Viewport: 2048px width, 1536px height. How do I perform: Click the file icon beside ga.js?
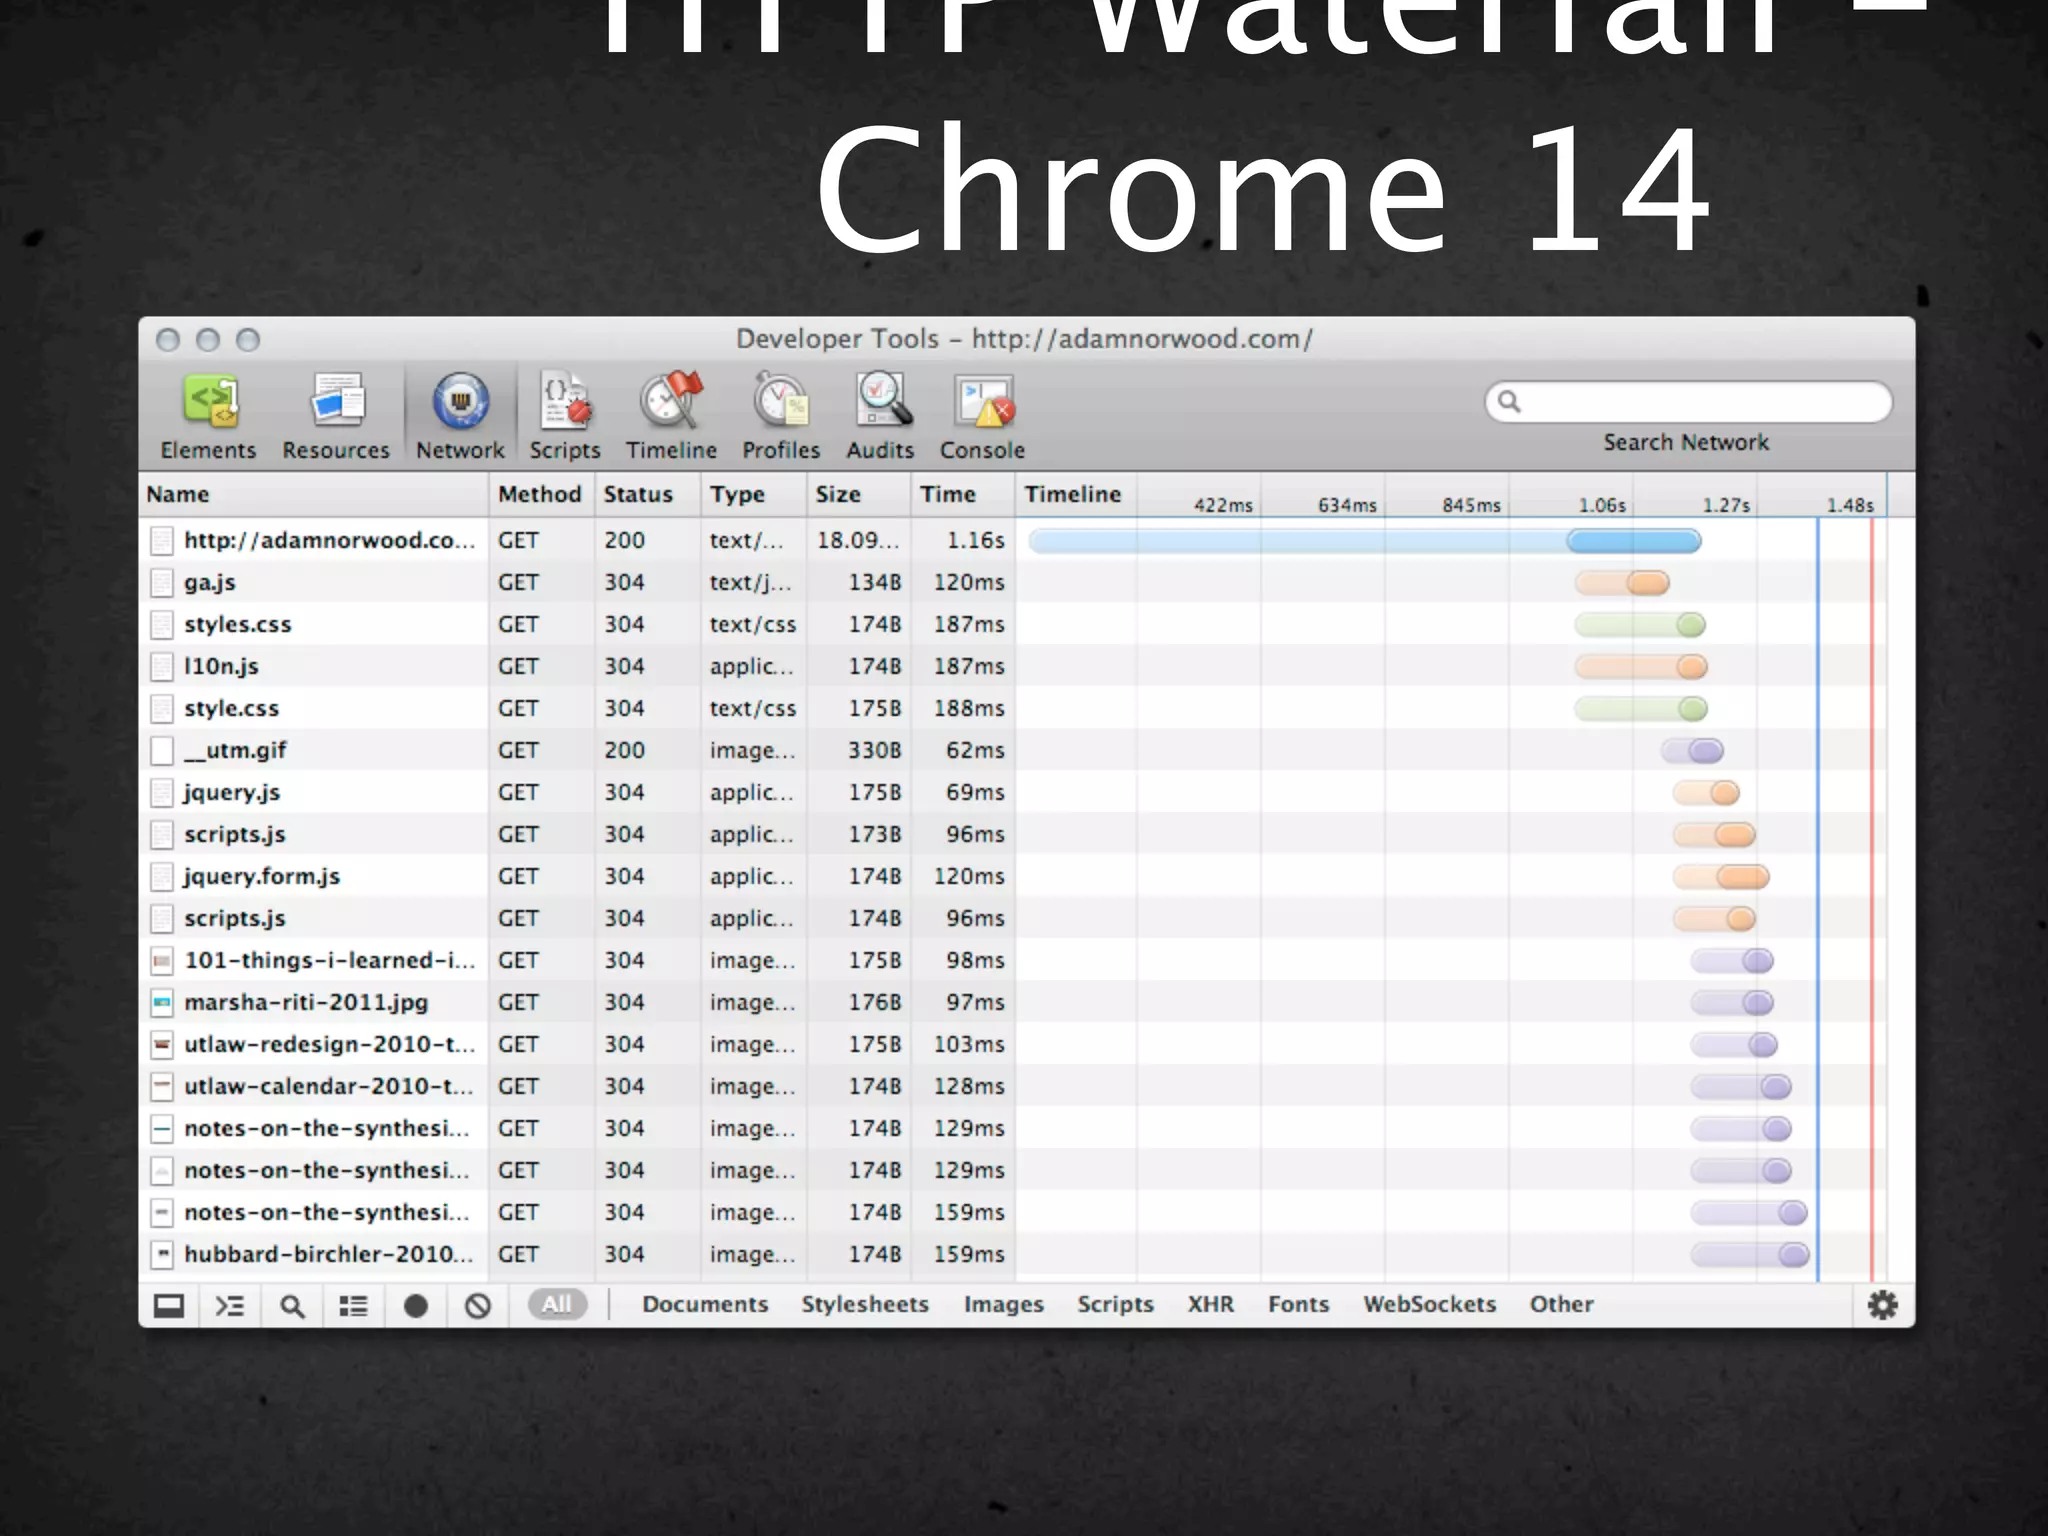pyautogui.click(x=162, y=582)
